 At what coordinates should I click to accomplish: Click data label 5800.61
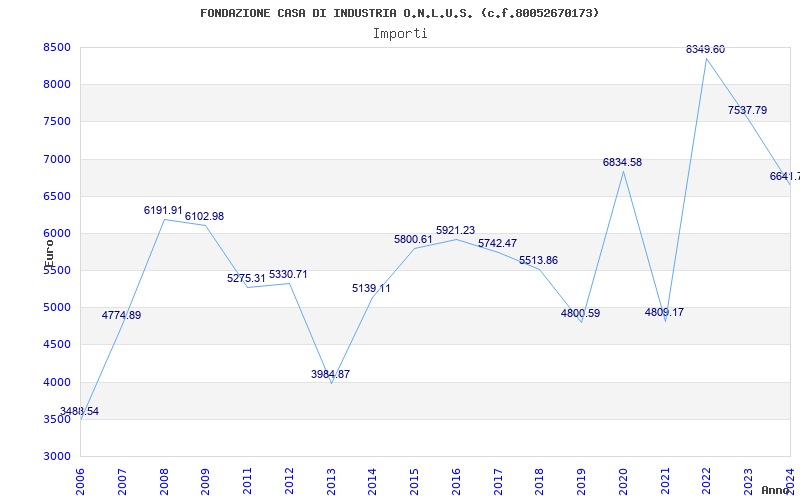pos(413,239)
